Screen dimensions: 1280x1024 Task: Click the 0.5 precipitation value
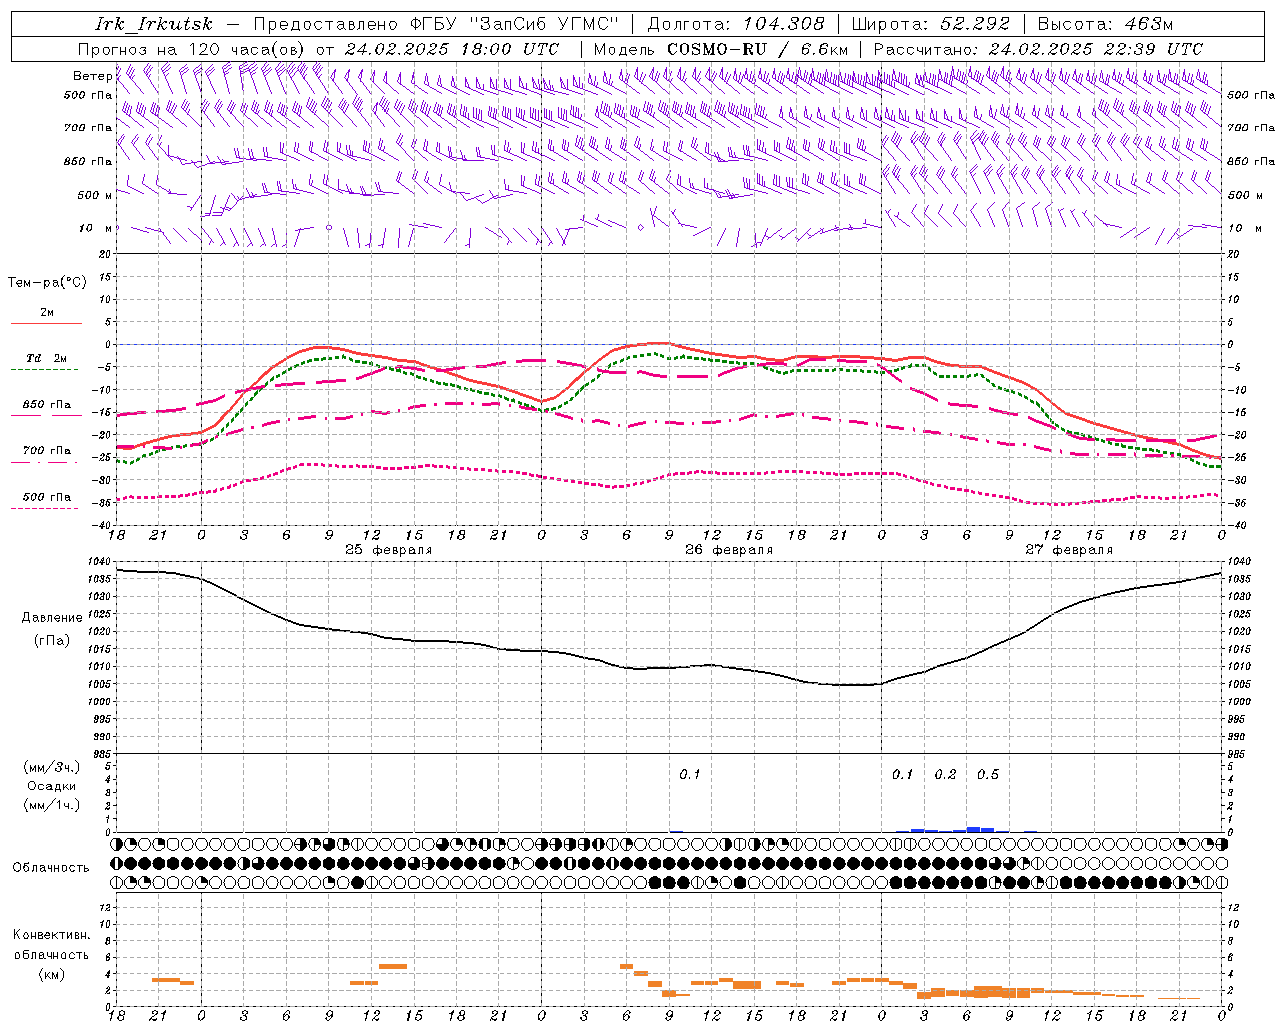[988, 775]
